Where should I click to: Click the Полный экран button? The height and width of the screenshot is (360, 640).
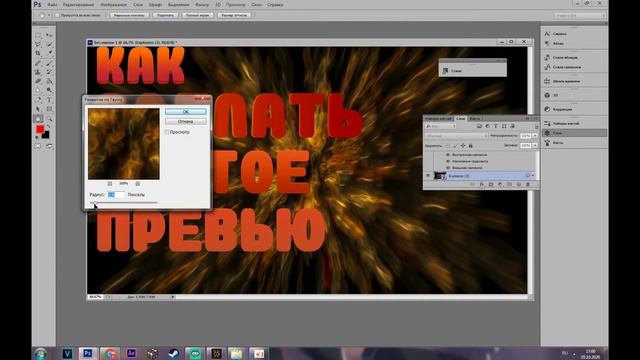click(197, 16)
